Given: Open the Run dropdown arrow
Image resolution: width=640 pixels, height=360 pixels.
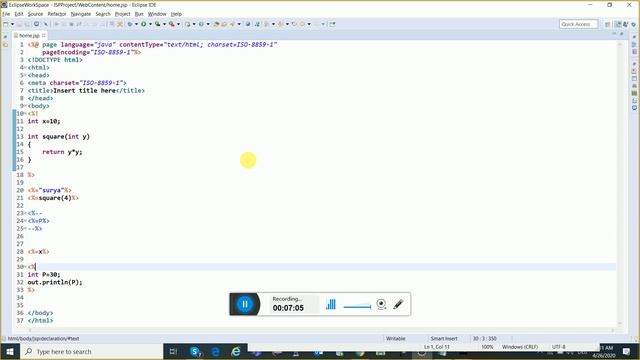Looking at the screenshot, I should pos(150,24).
